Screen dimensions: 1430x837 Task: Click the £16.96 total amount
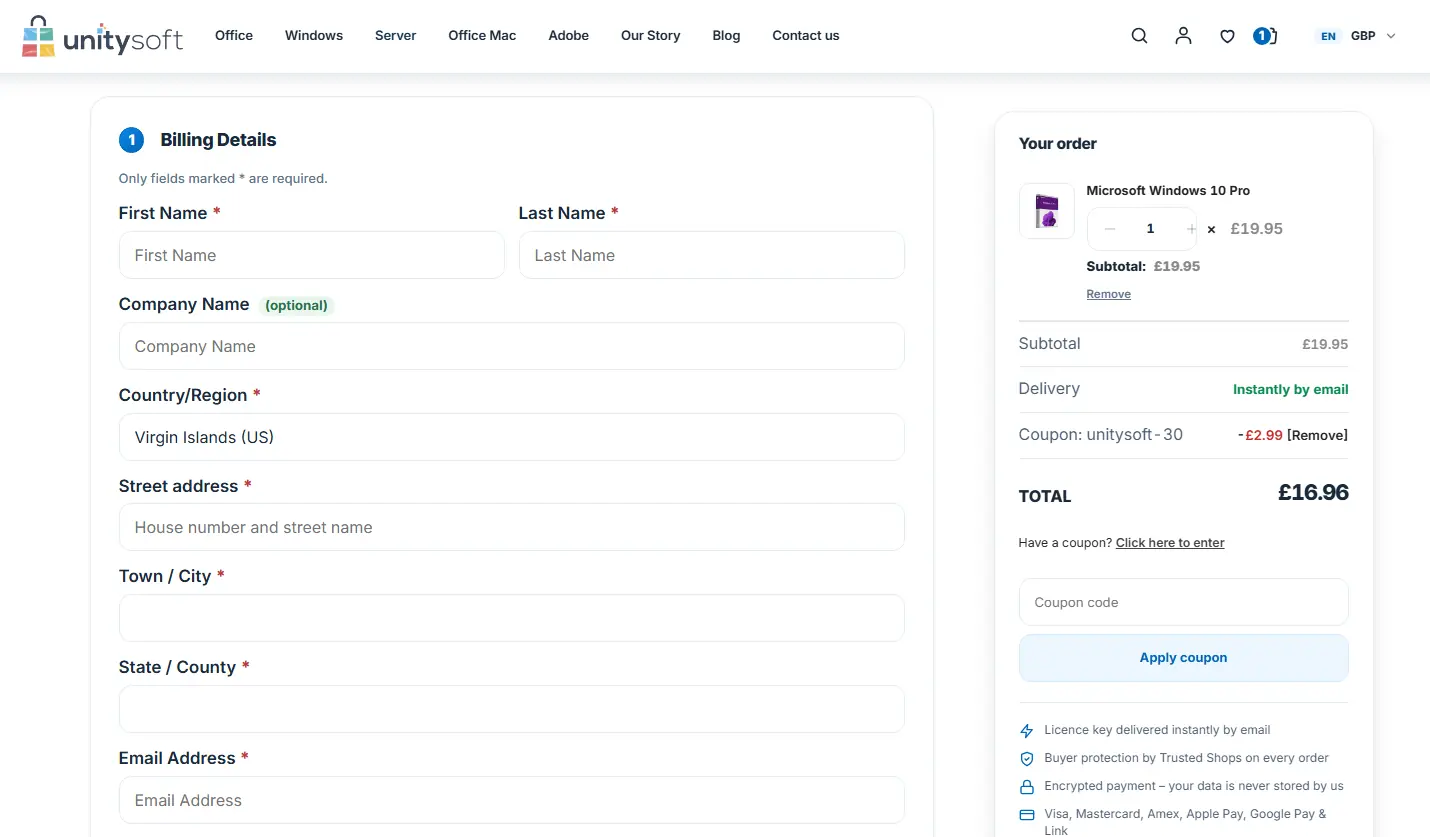(x=1313, y=493)
